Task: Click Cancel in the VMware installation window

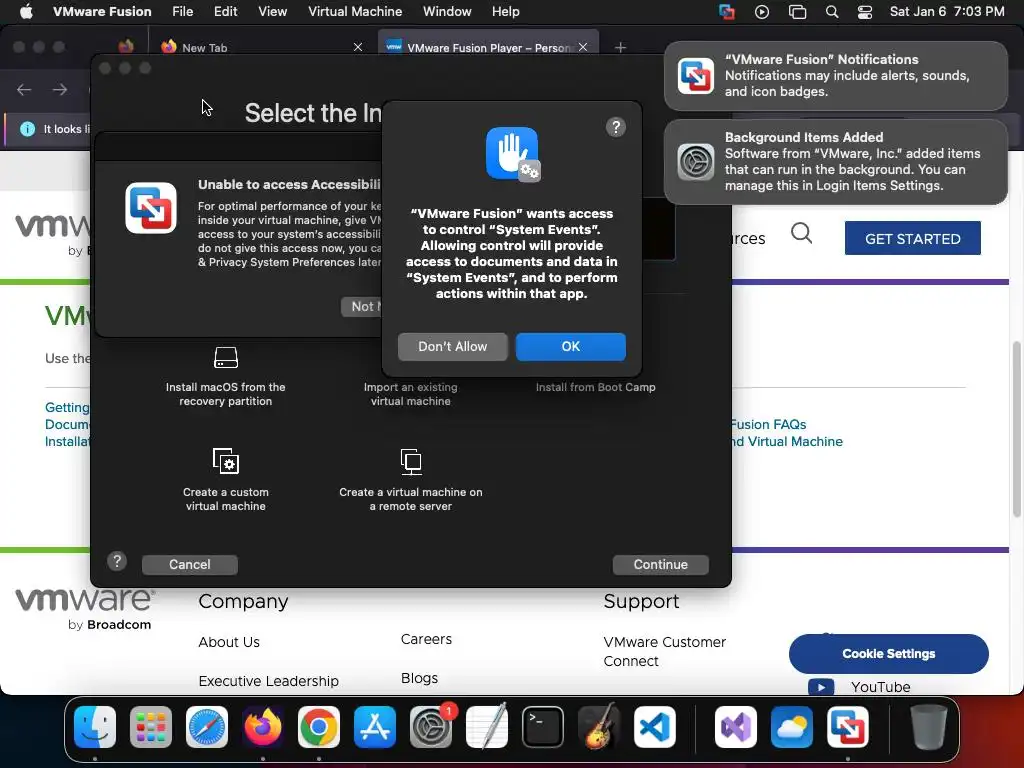Action: (189, 564)
